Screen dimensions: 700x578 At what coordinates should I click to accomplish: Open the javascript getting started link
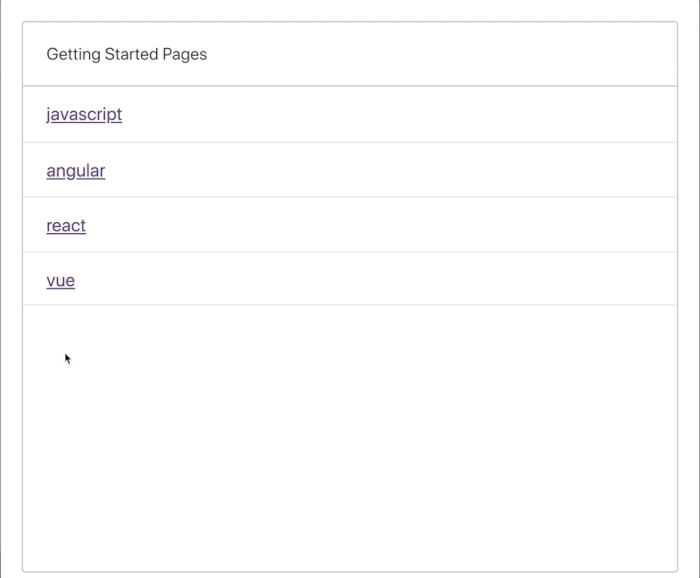[x=84, y=114]
